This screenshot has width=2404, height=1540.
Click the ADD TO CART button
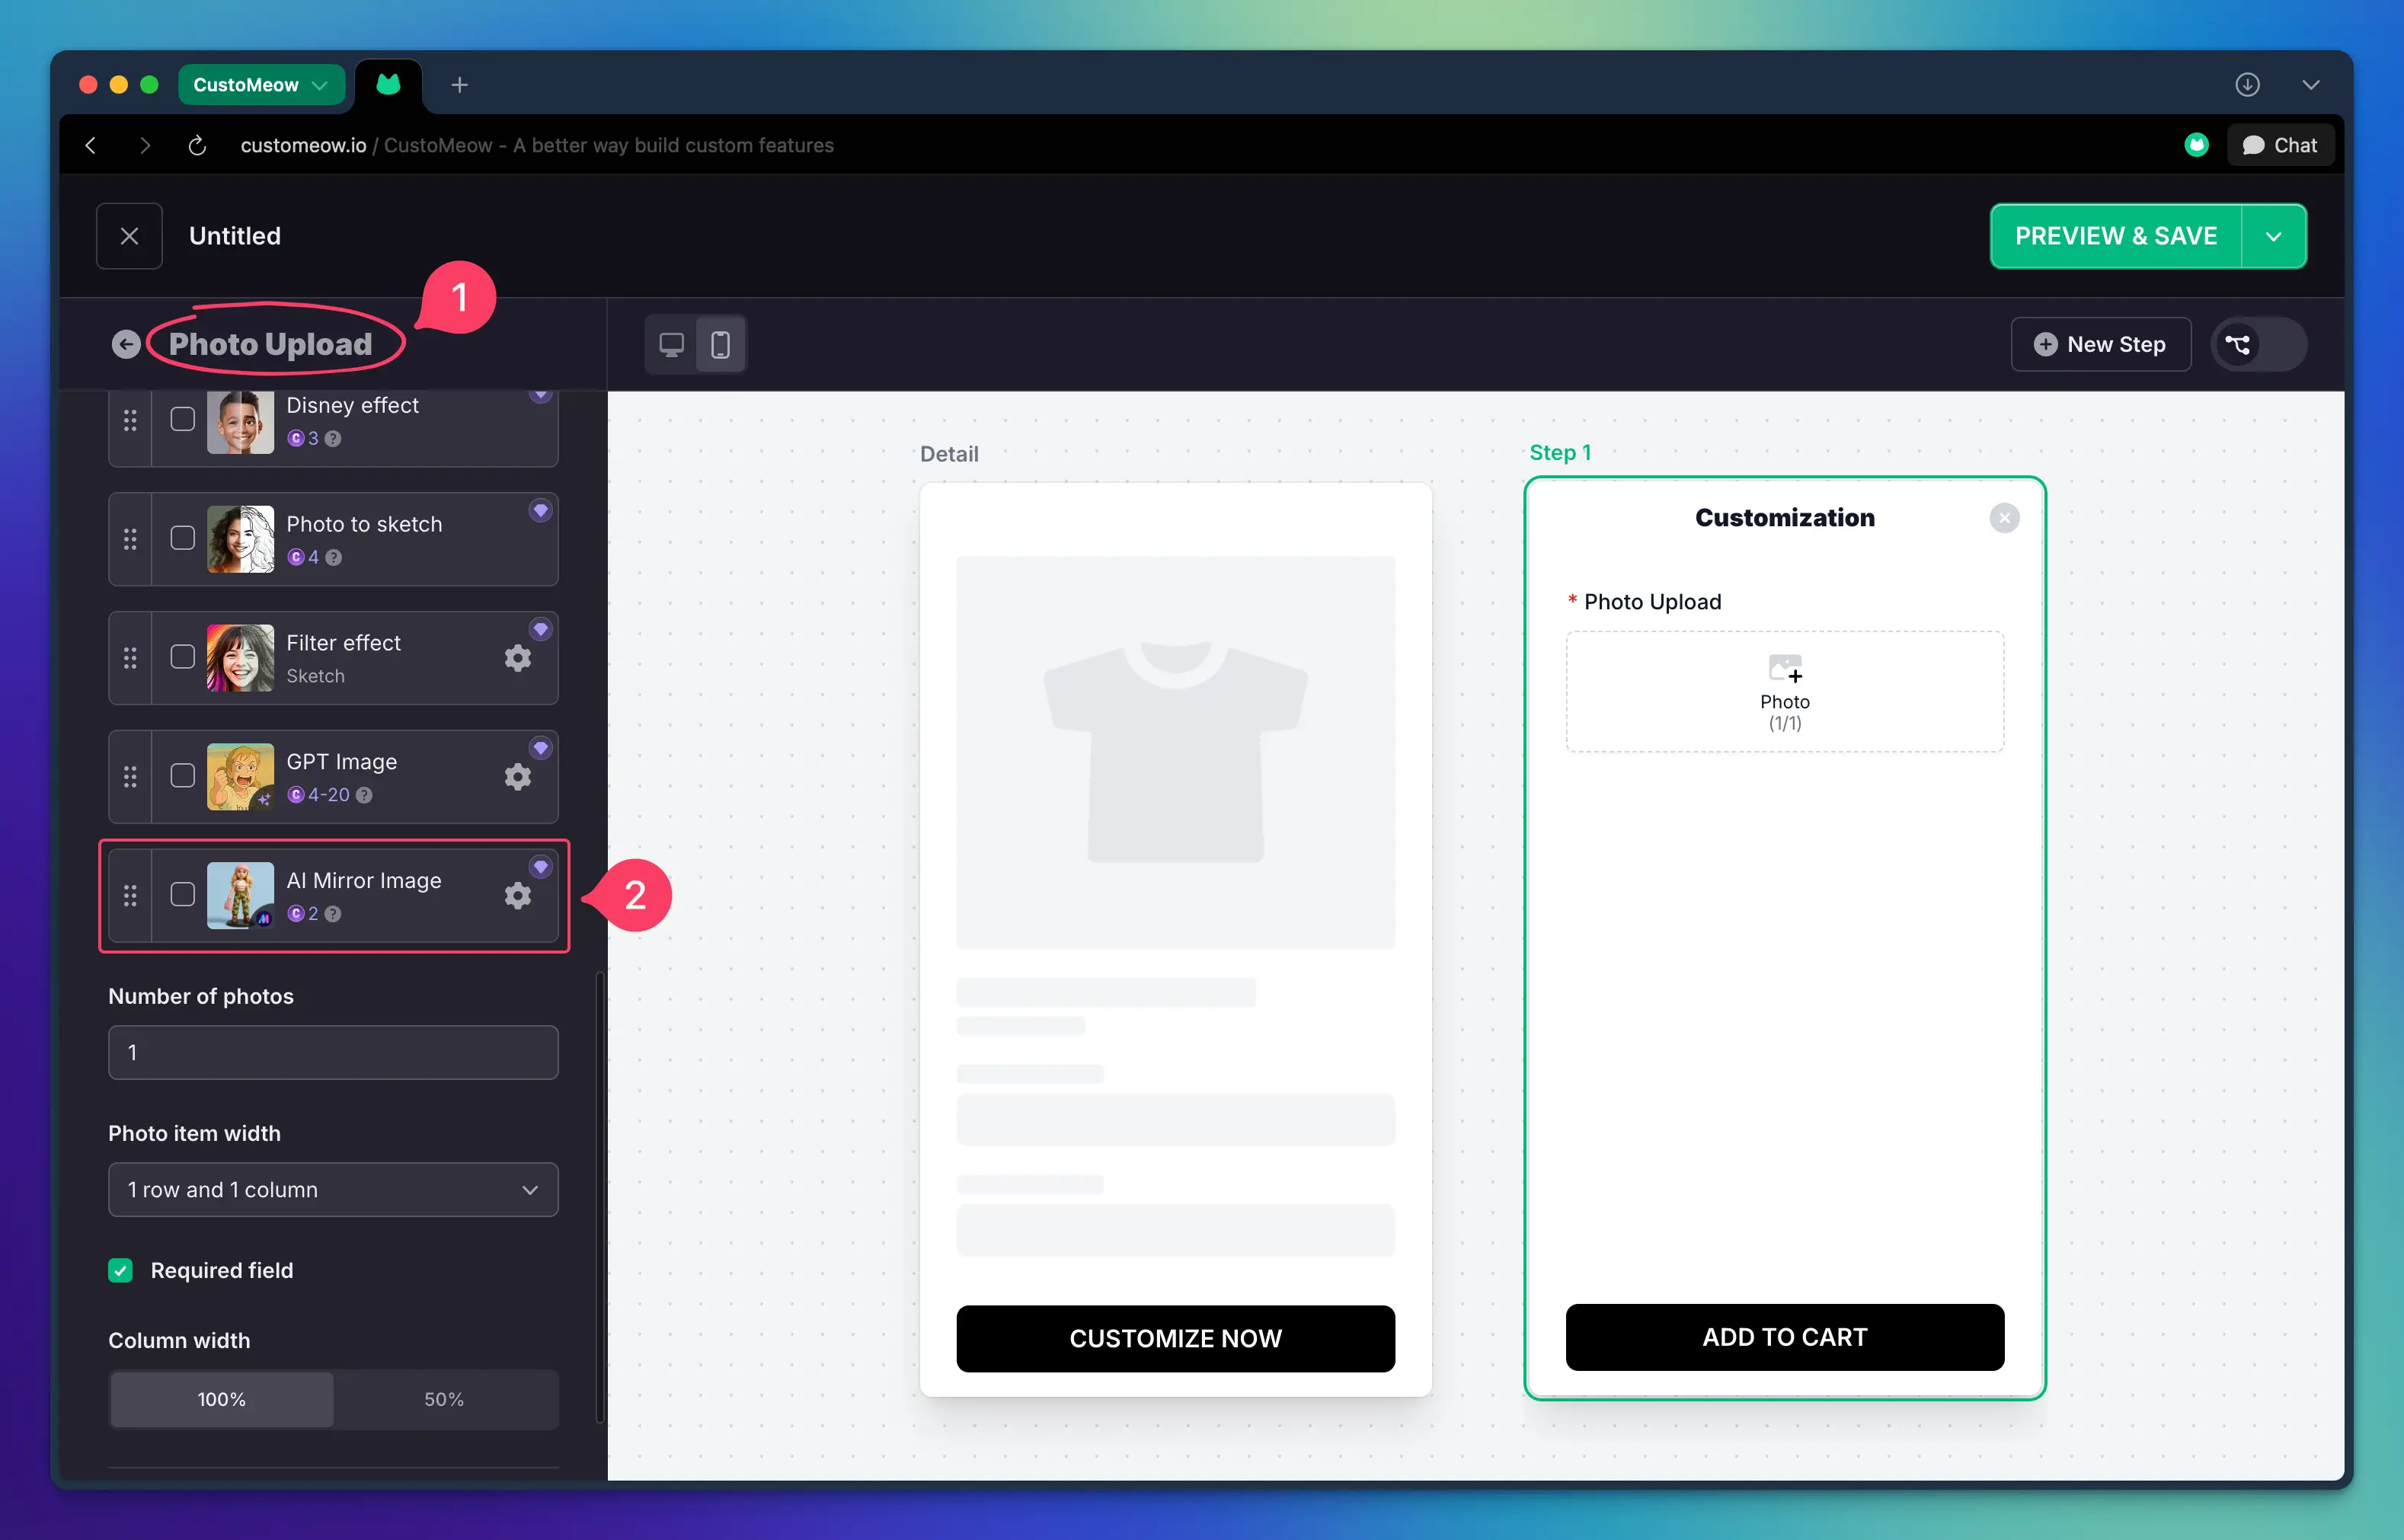1785,1338
